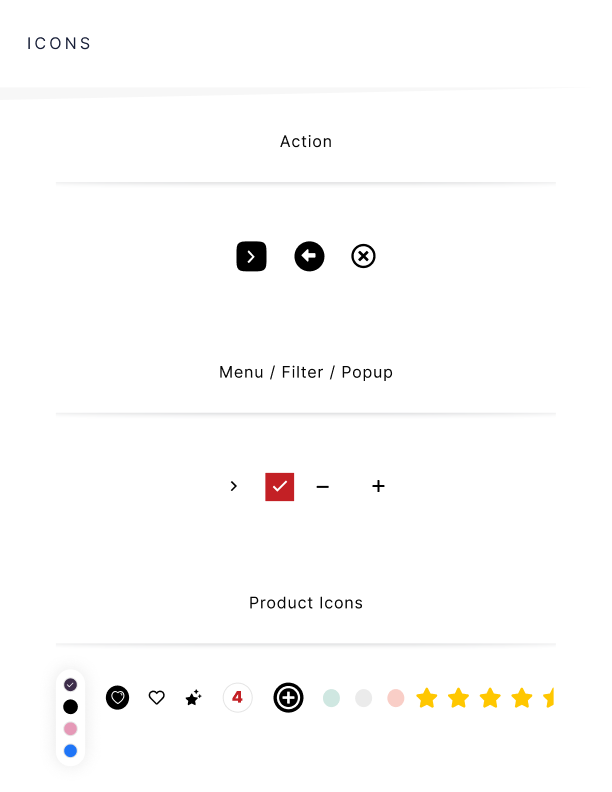This screenshot has height=792, width=612.
Task: Click the black circled plus add icon
Action: click(288, 698)
